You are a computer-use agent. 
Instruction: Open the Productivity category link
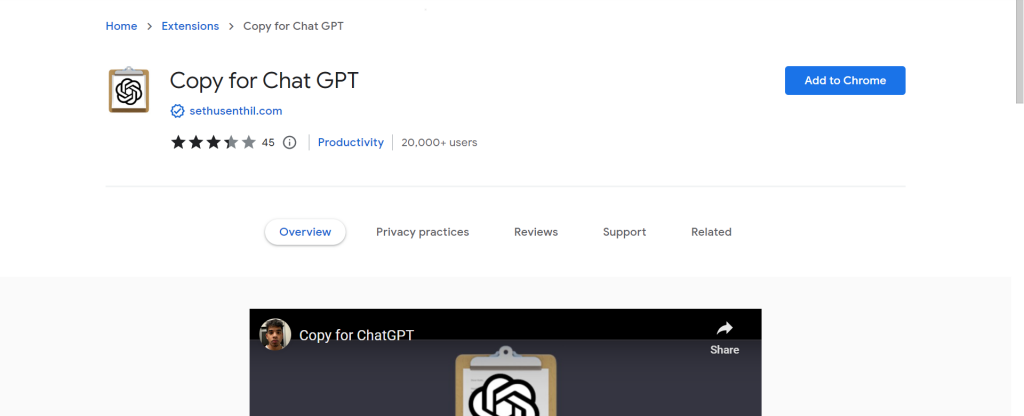click(350, 142)
